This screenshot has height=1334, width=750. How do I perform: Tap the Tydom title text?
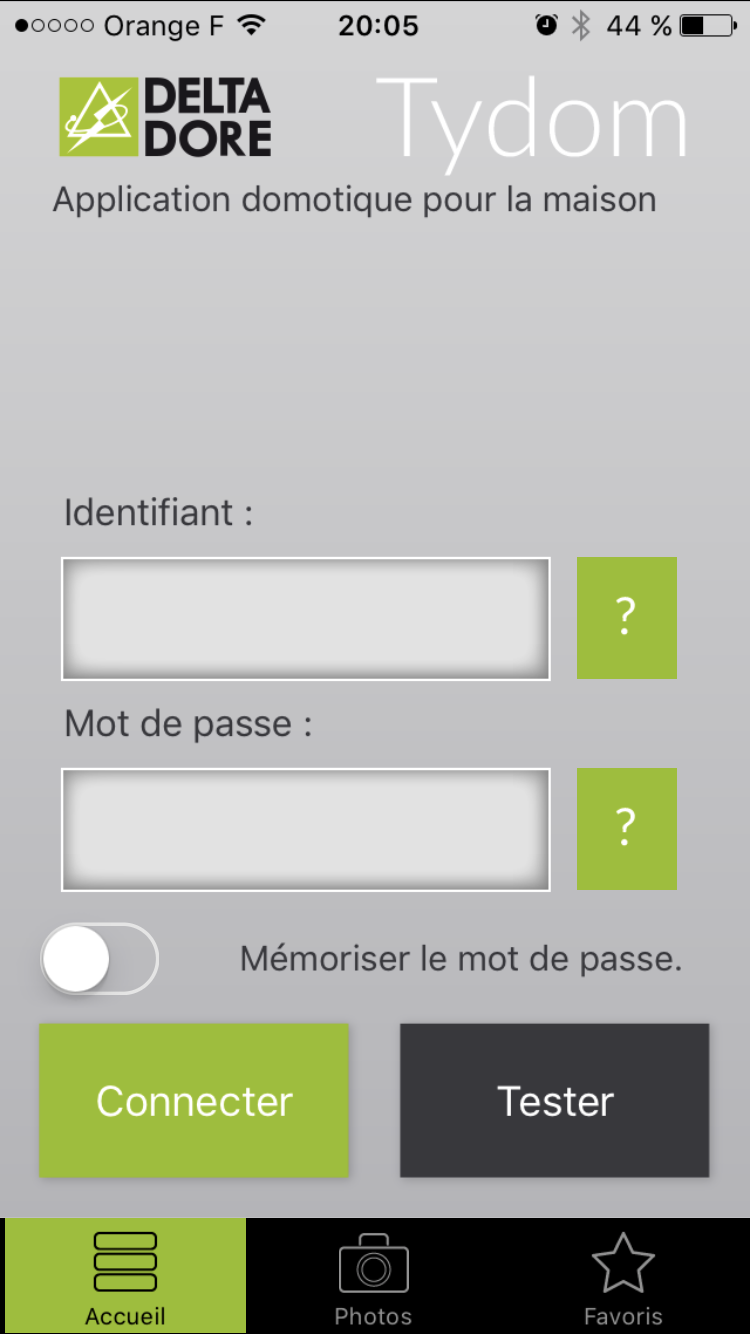532,120
